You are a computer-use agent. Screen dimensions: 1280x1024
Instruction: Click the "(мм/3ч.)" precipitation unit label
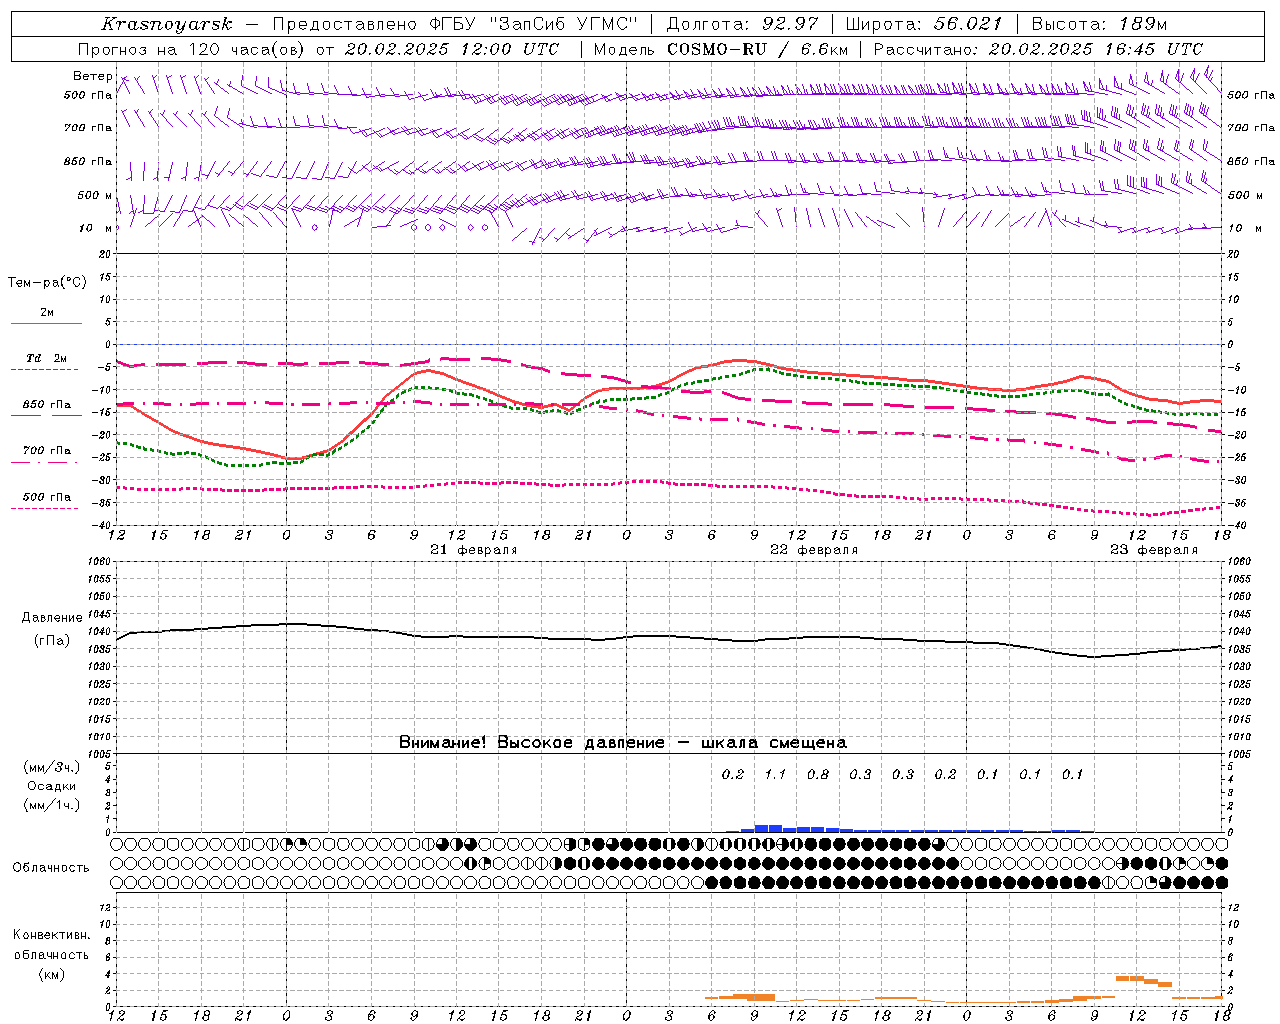click(x=51, y=767)
